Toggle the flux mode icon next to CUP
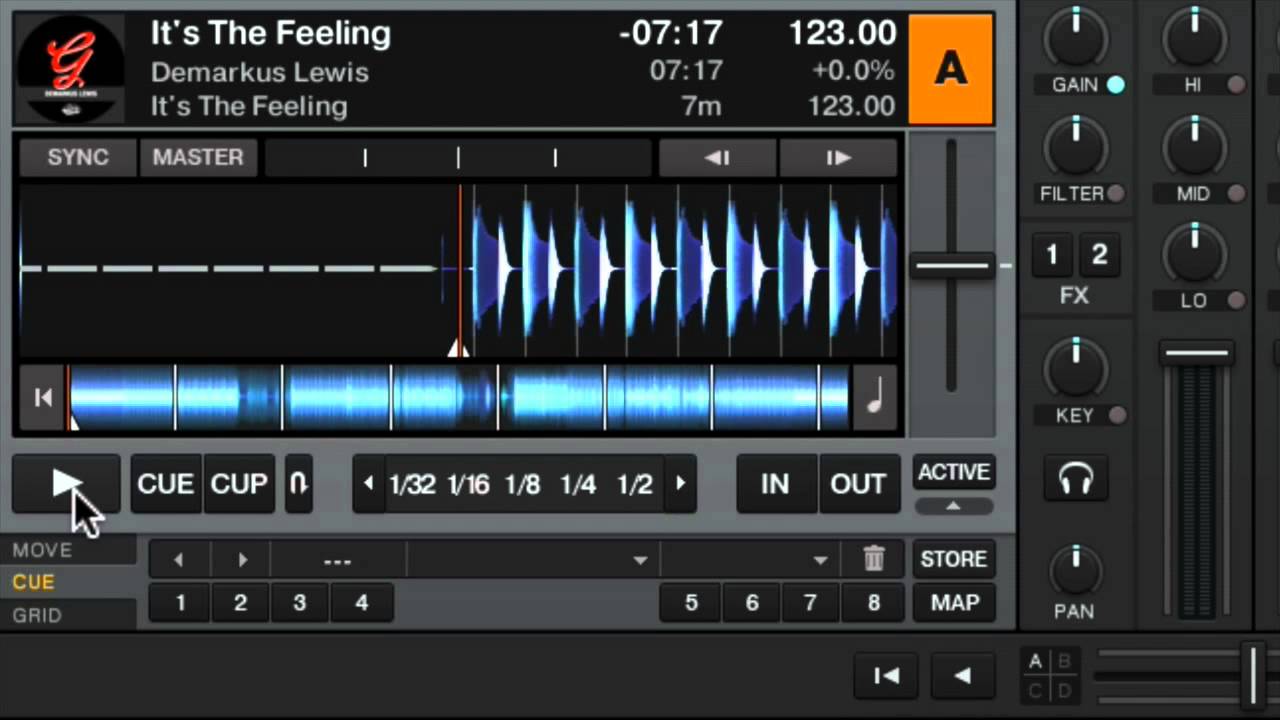 (x=298, y=484)
